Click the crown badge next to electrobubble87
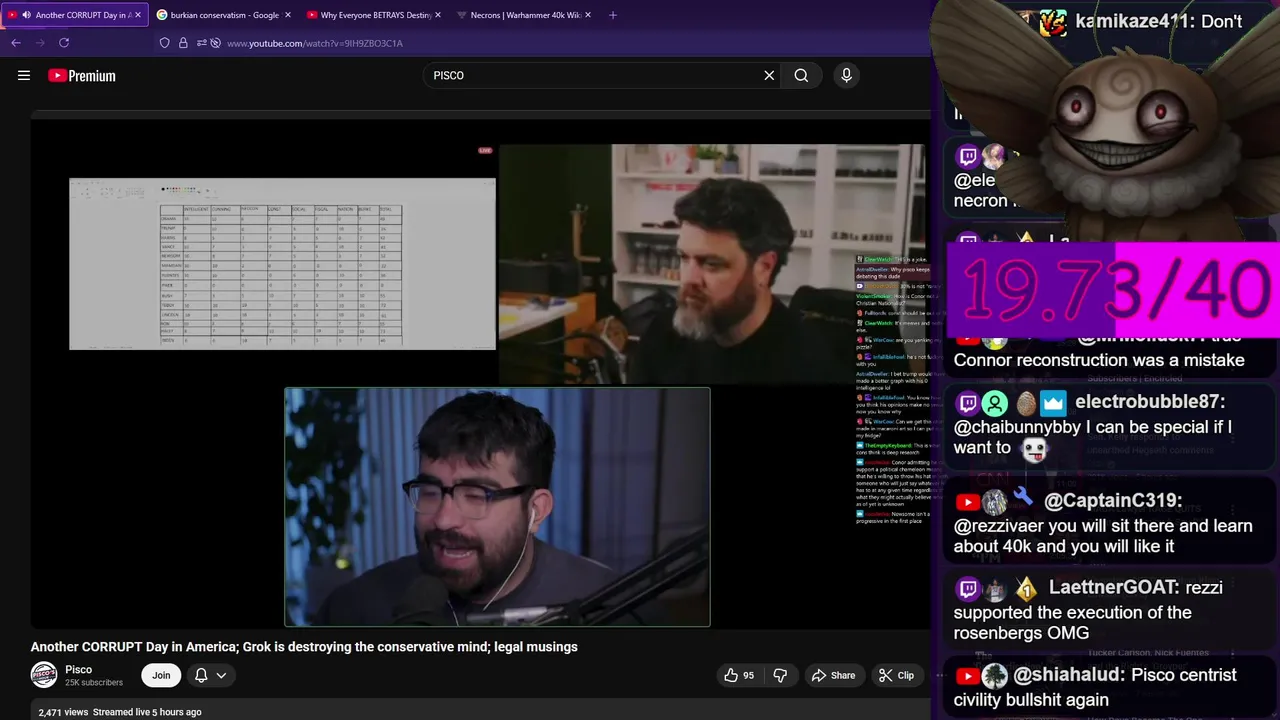The image size is (1280, 720). [x=1053, y=403]
